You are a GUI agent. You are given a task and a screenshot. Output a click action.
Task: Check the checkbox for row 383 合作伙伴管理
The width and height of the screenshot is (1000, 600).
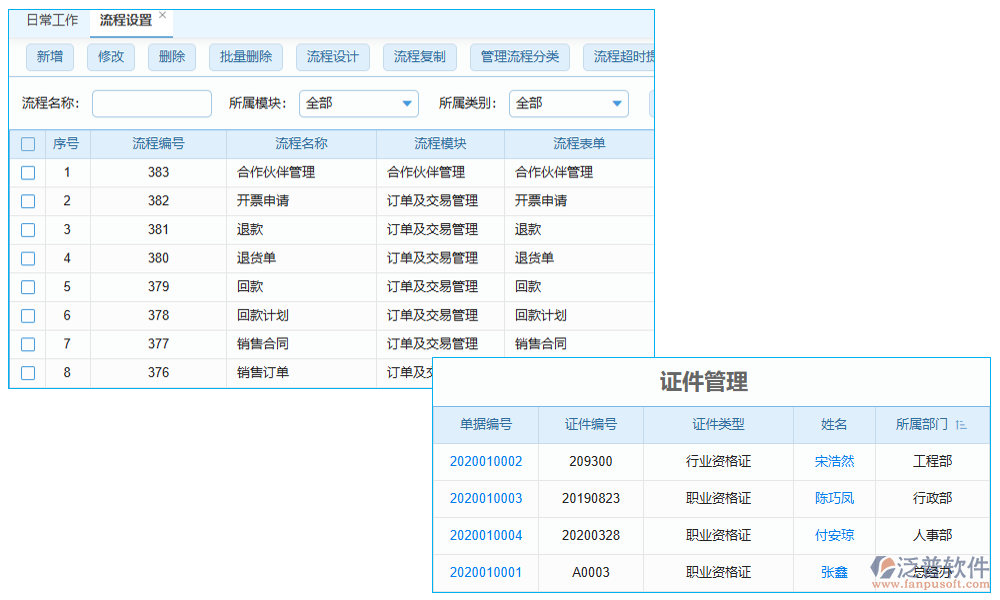27,172
